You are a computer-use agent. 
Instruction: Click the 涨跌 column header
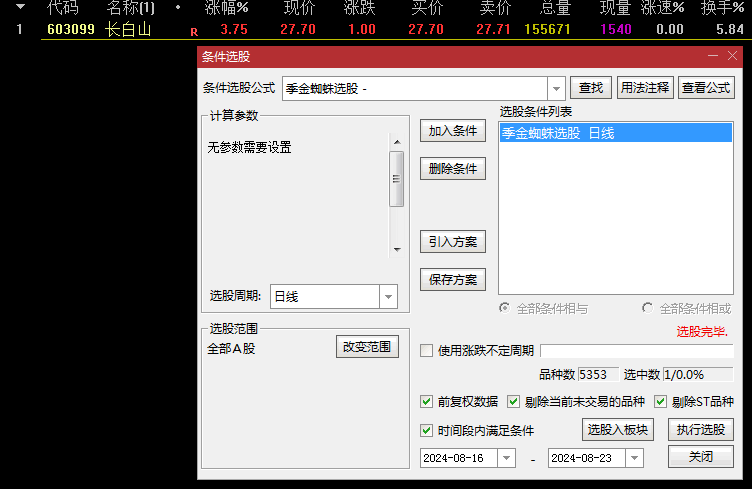pyautogui.click(x=360, y=8)
